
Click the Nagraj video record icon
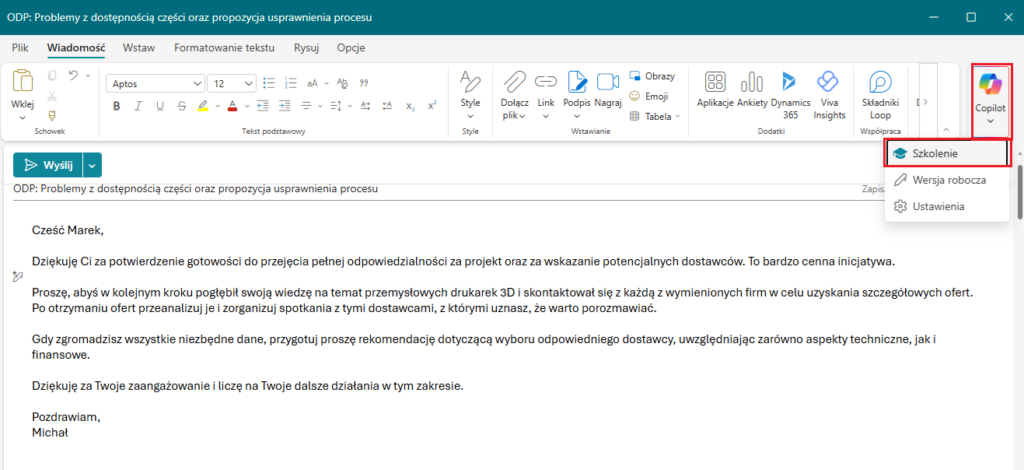click(607, 84)
